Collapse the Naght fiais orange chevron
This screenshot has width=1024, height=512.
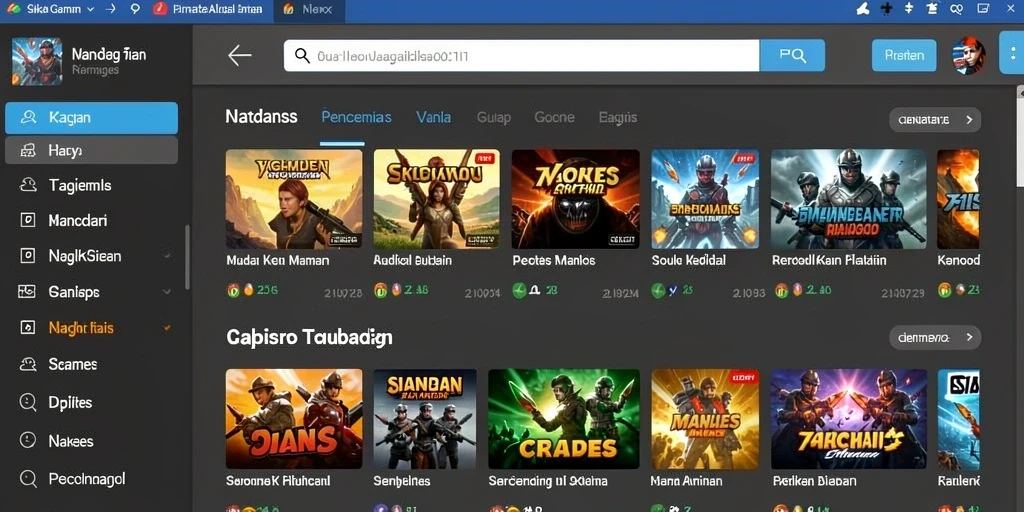point(167,327)
